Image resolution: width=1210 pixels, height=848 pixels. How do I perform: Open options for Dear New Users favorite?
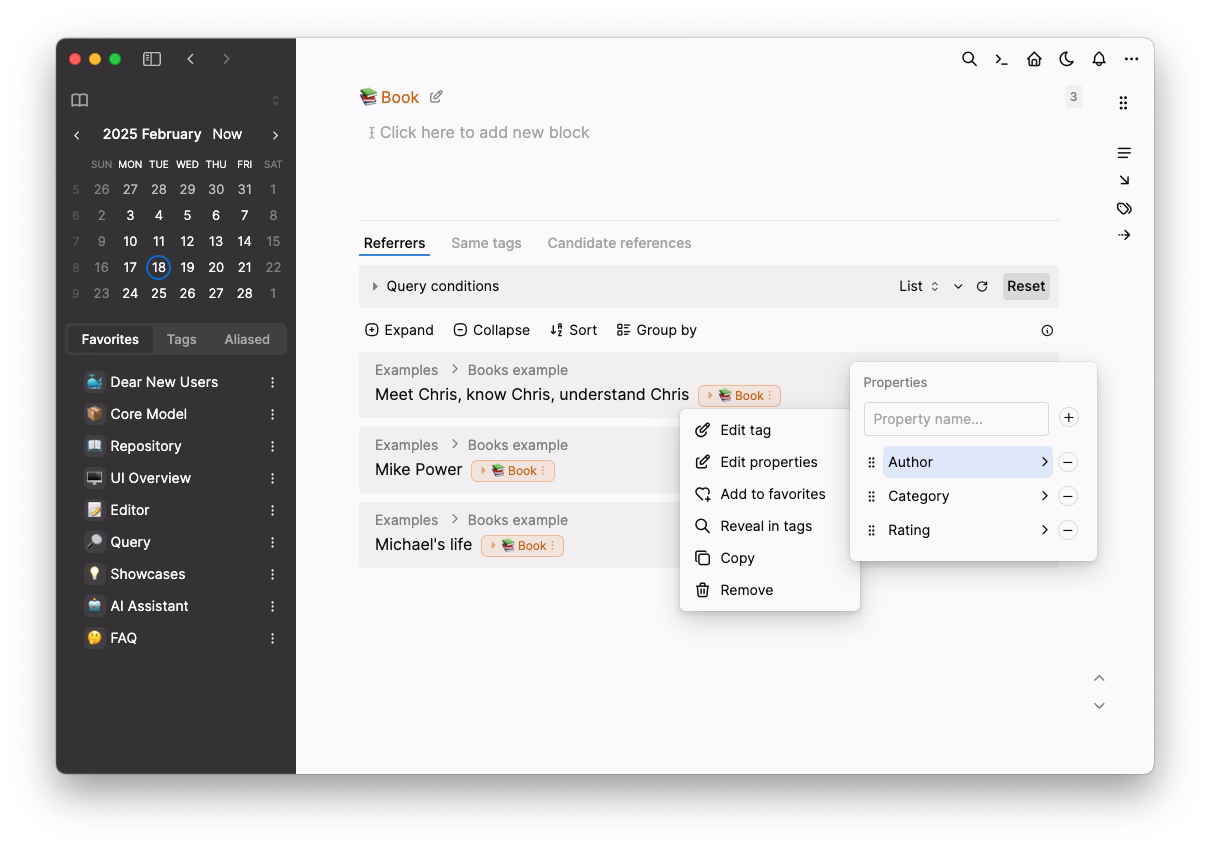click(x=272, y=382)
